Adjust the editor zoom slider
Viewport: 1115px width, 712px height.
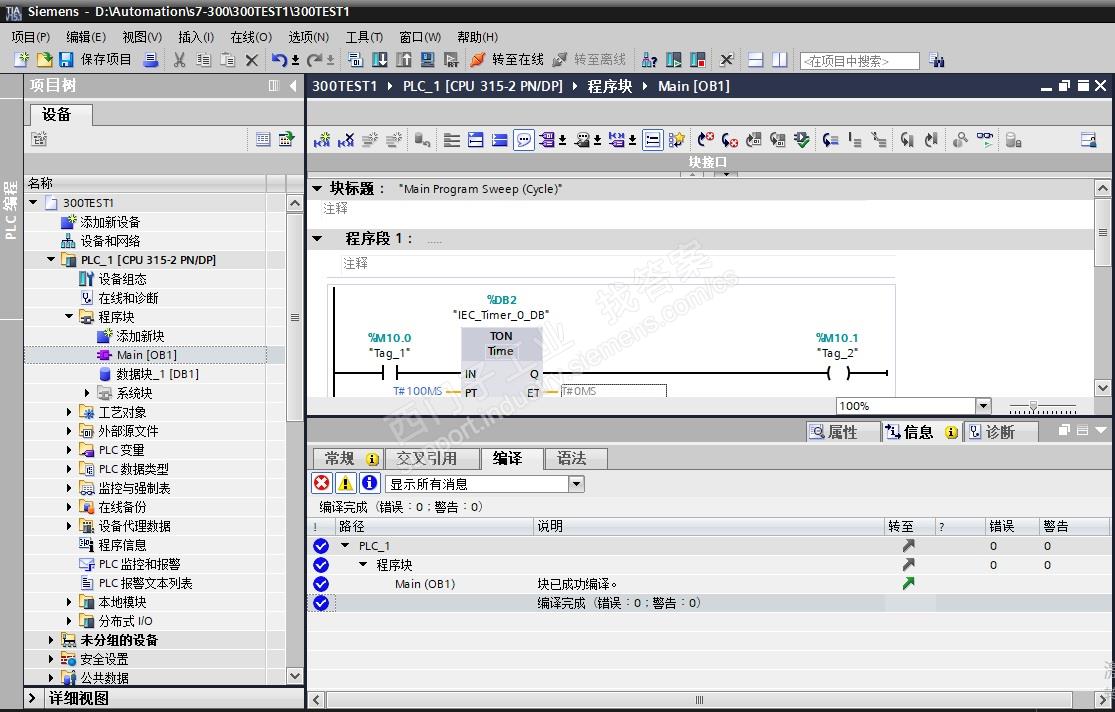1033,407
